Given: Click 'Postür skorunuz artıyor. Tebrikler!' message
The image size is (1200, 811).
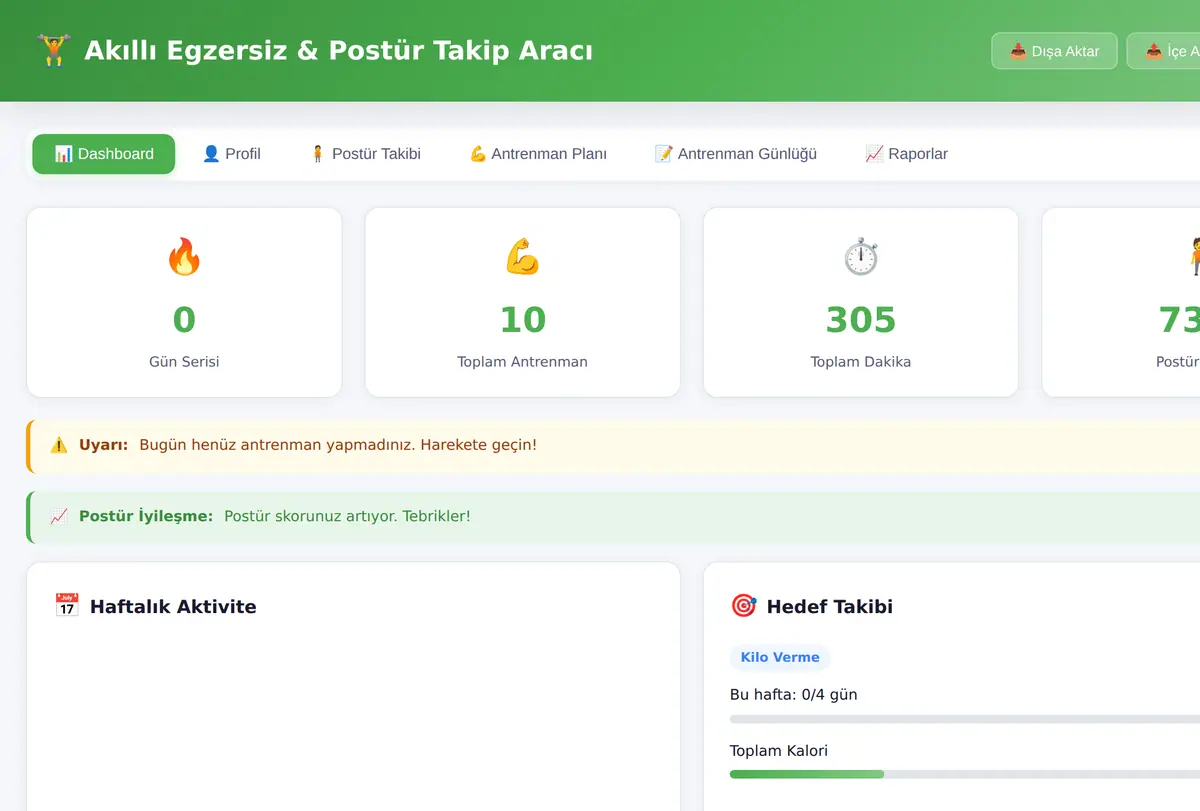Looking at the screenshot, I should (347, 517).
